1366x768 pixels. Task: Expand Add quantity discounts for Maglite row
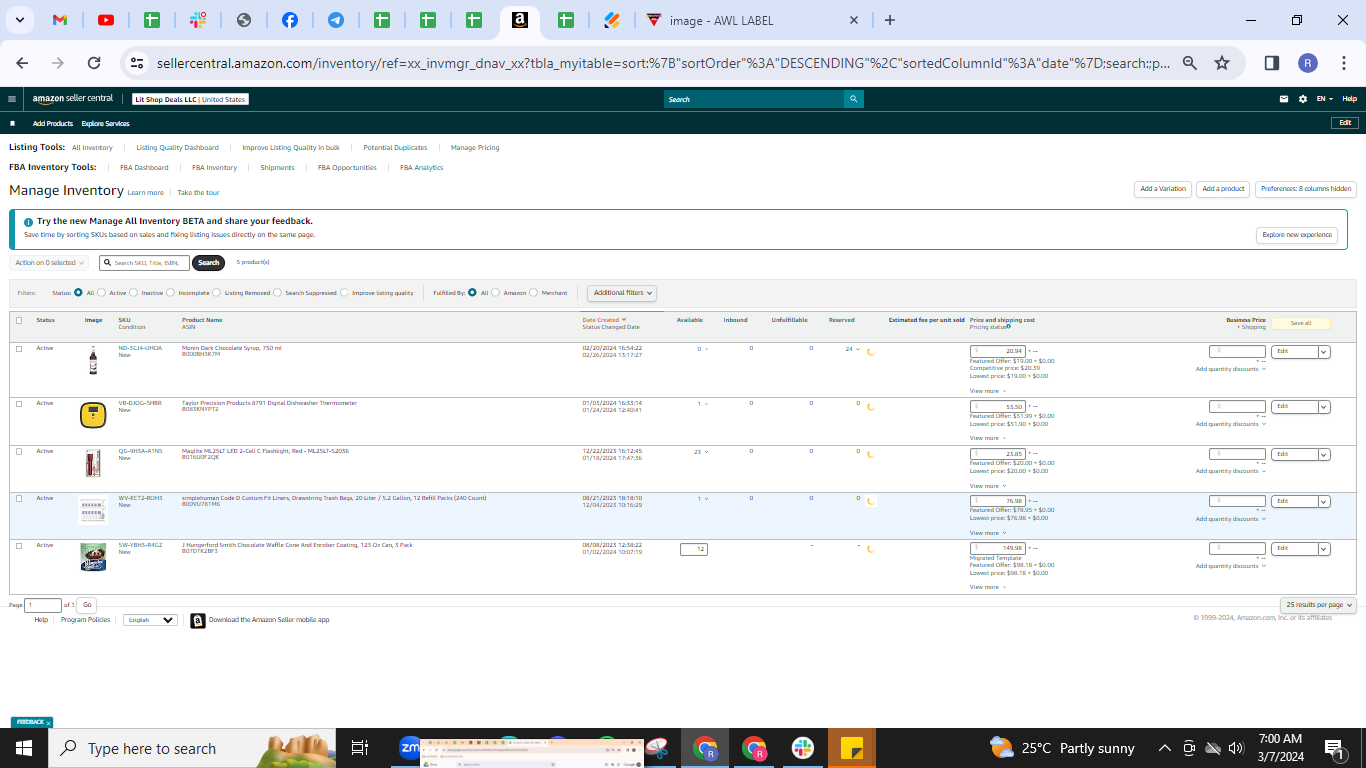[1231, 471]
